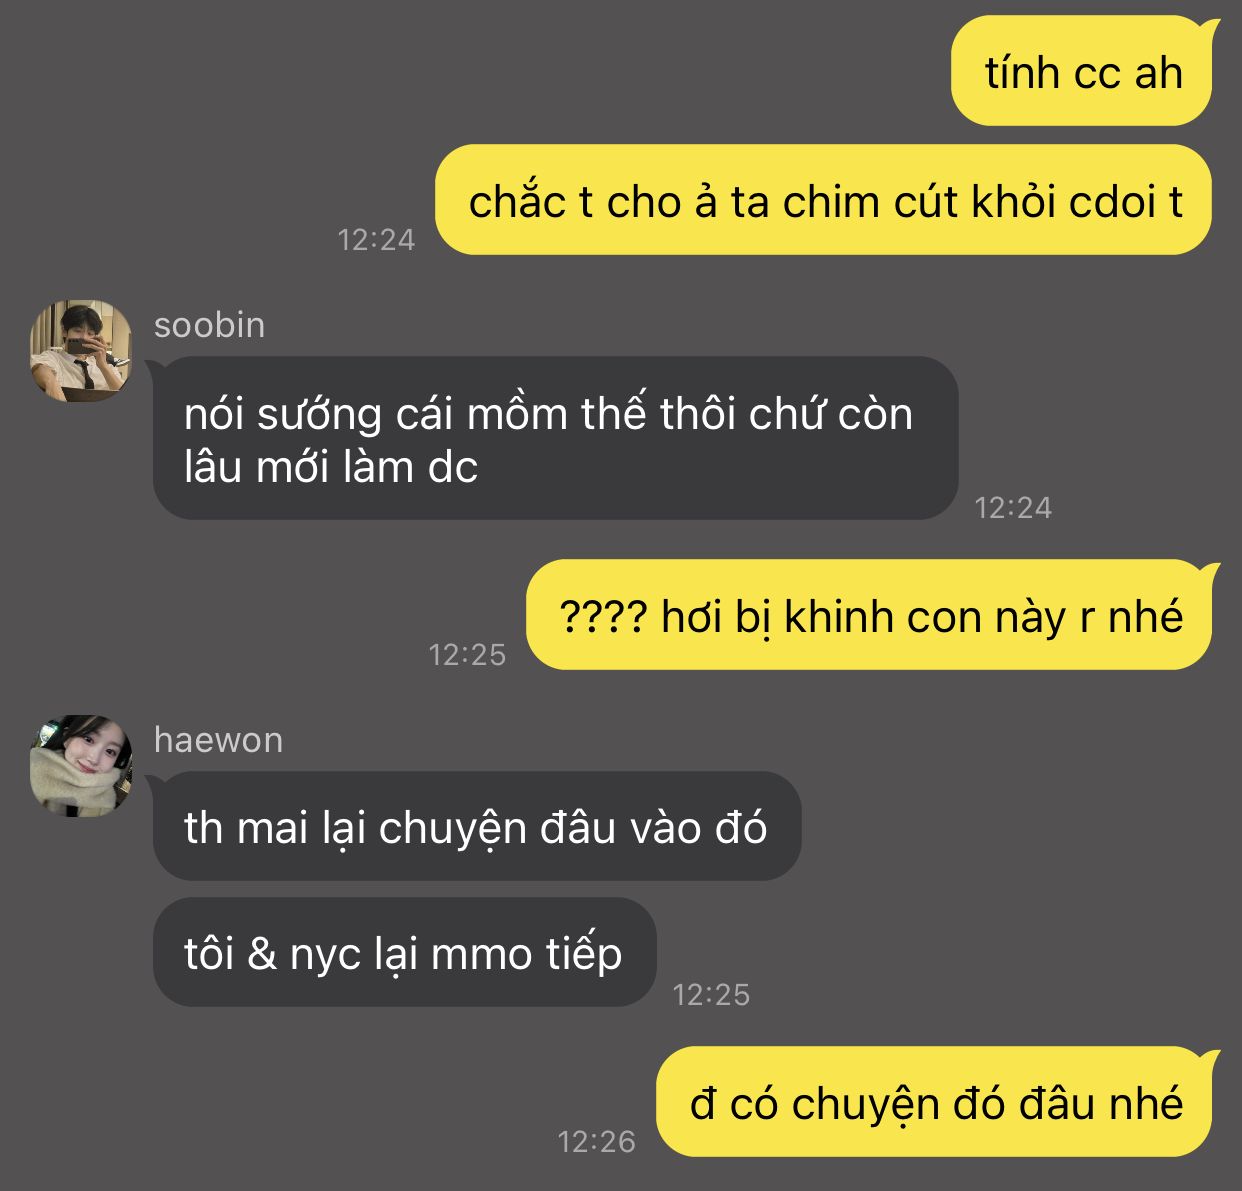Tap the 12:25 timestamp after haewon's message
Image resolution: width=1242 pixels, height=1191 pixels.
pos(711,995)
